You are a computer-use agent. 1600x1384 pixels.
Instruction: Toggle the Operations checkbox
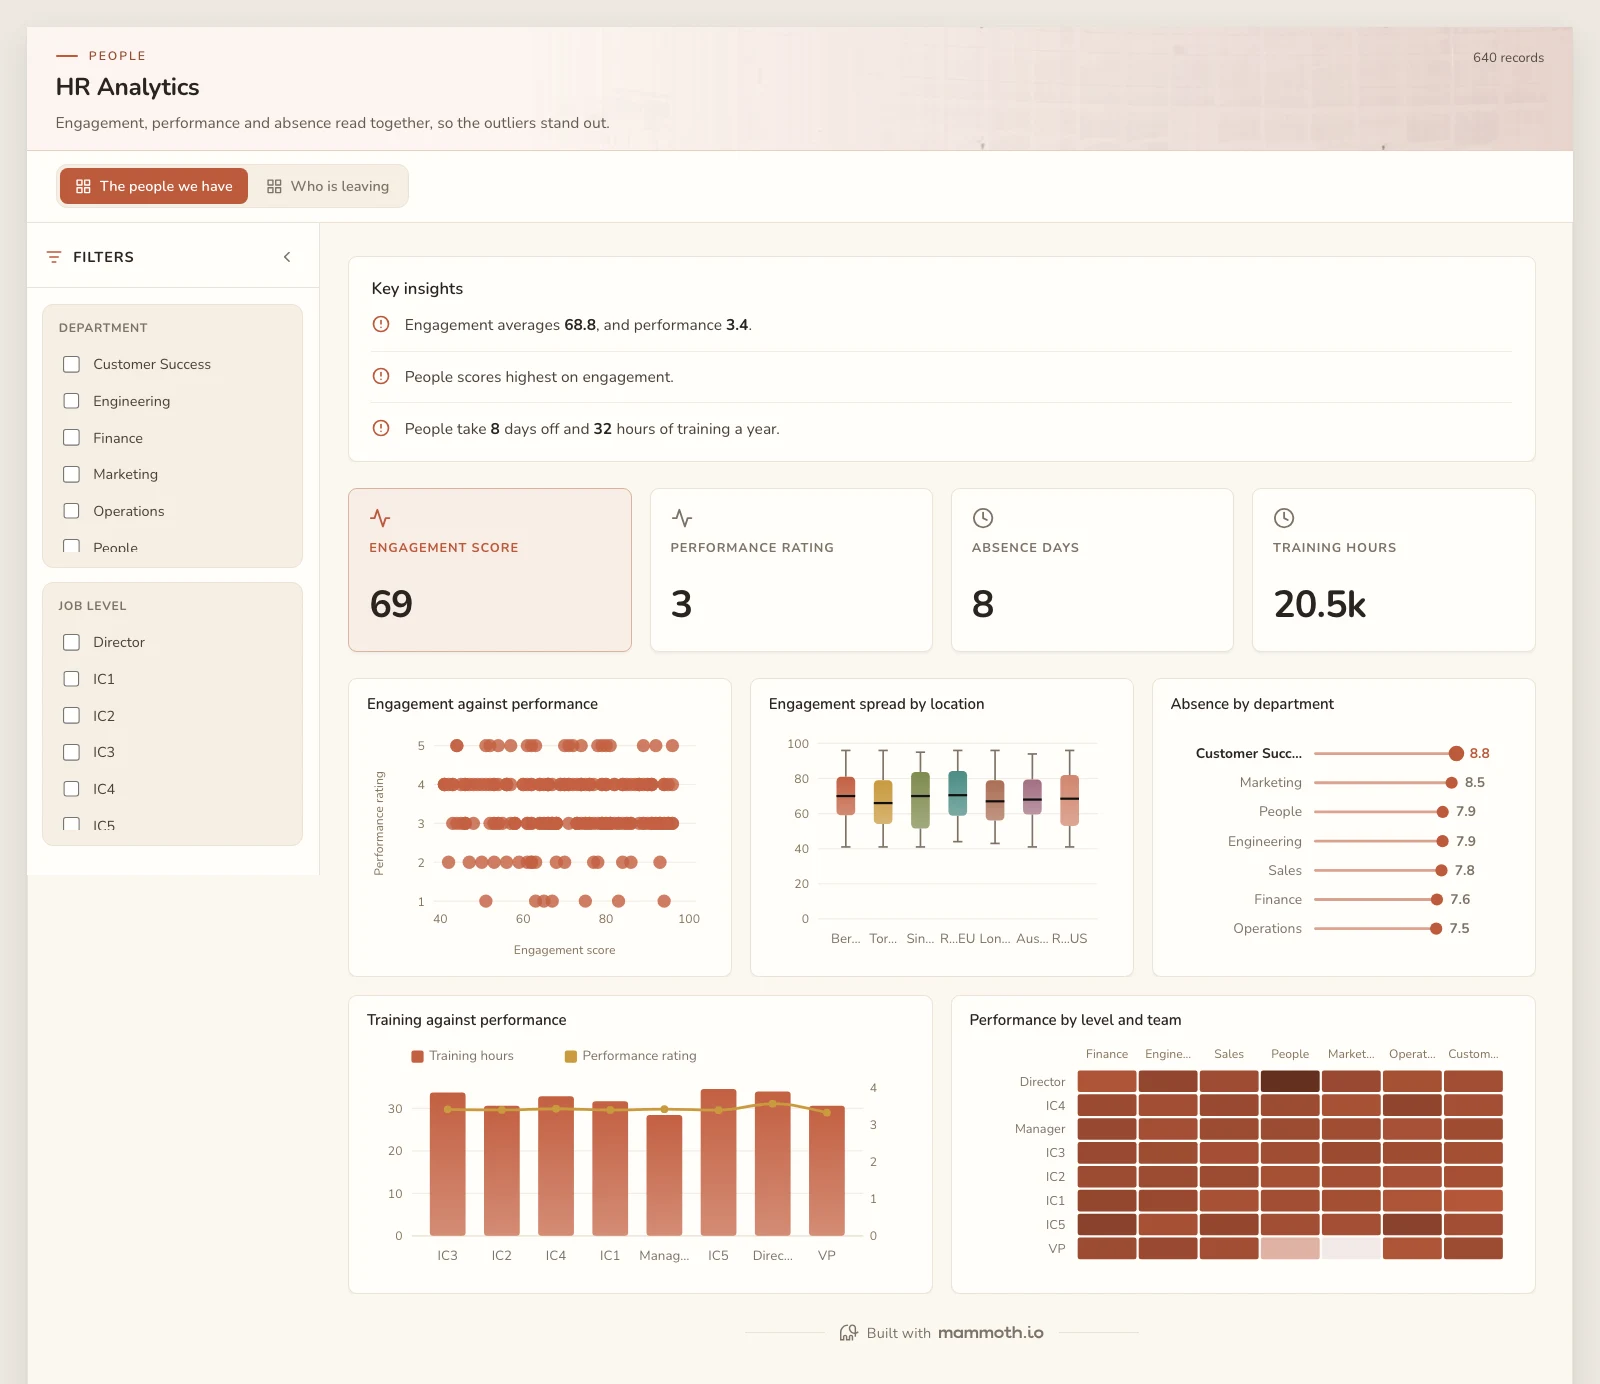[71, 511]
